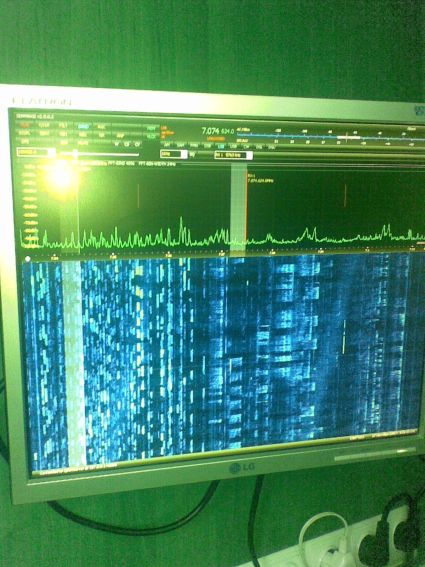The height and width of the screenshot is (567, 425).
Task: Toggle the upper green receiver button
Action: (151, 128)
